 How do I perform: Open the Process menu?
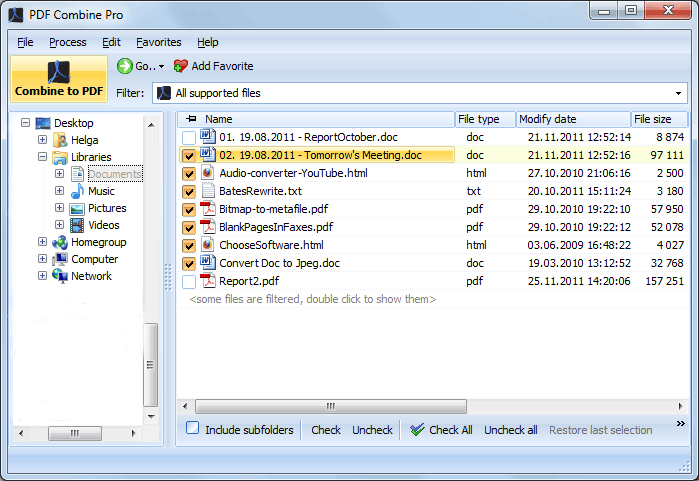(67, 42)
